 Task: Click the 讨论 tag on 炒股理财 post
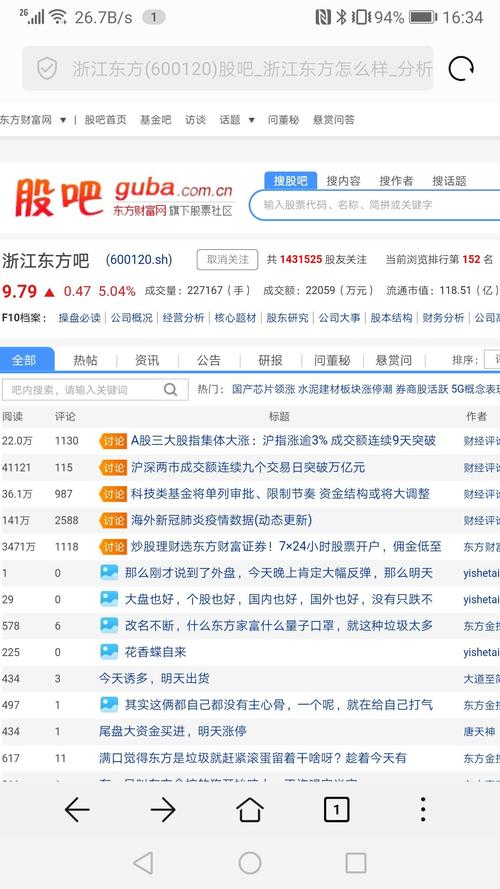click(113, 547)
